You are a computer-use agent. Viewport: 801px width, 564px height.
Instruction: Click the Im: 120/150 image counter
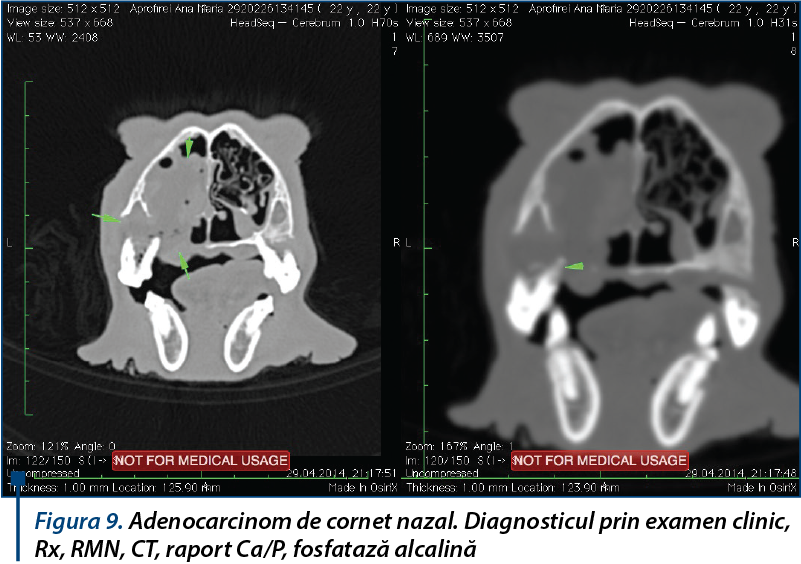click(x=437, y=460)
